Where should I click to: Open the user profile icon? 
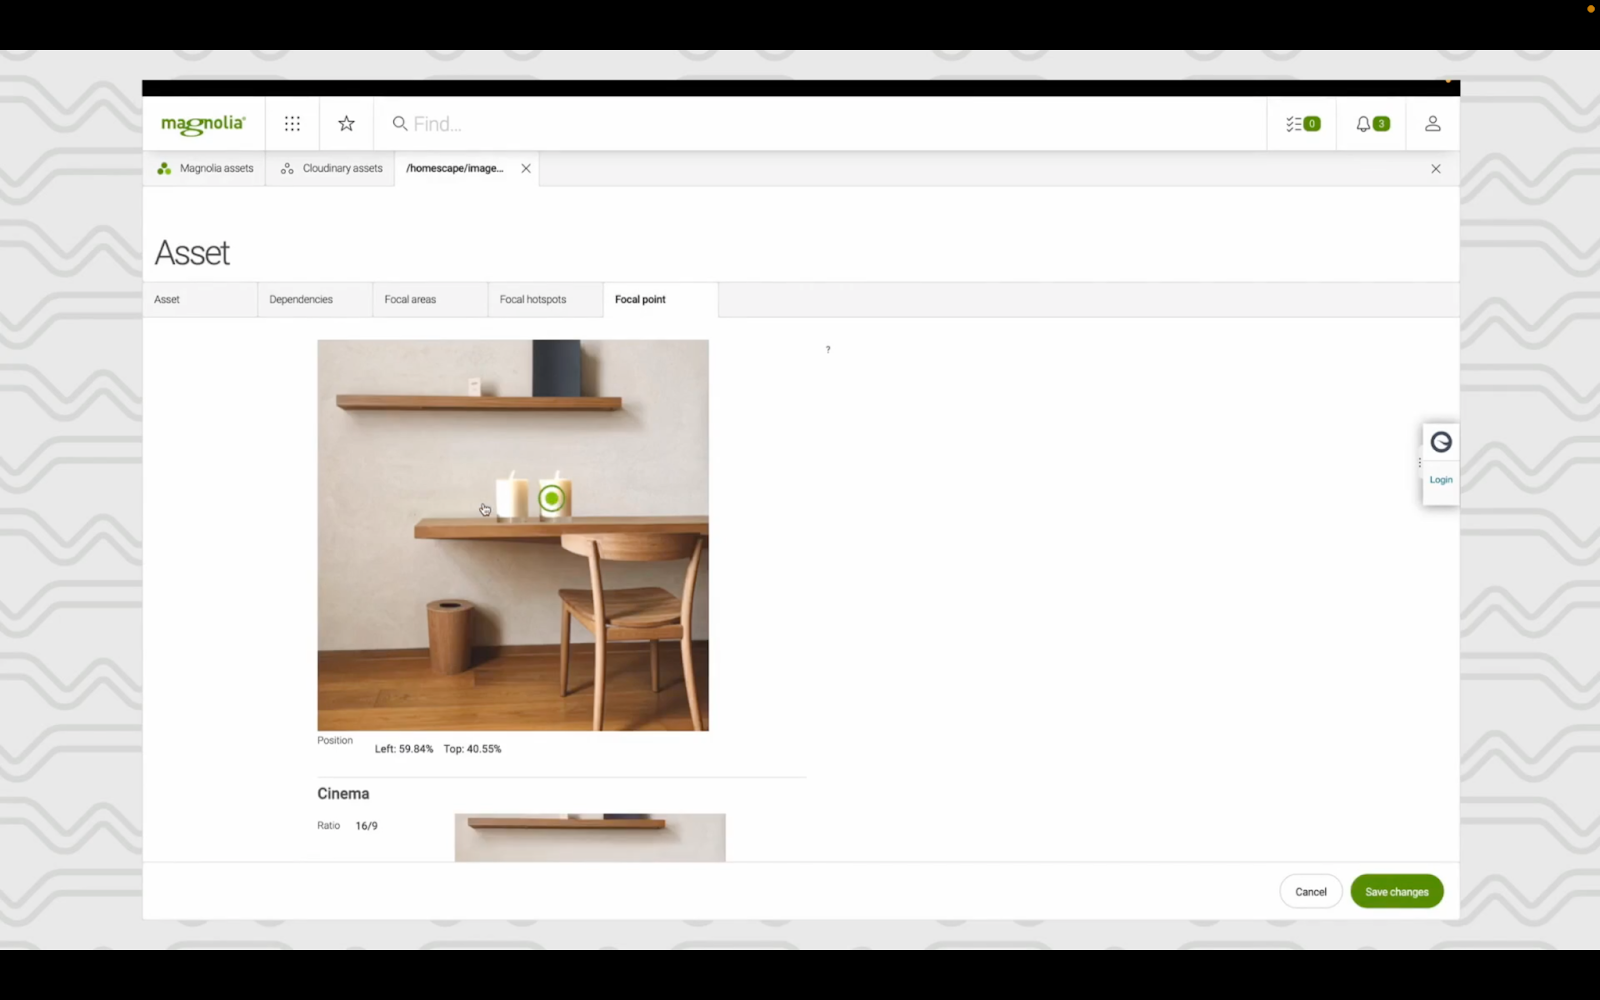click(x=1432, y=124)
